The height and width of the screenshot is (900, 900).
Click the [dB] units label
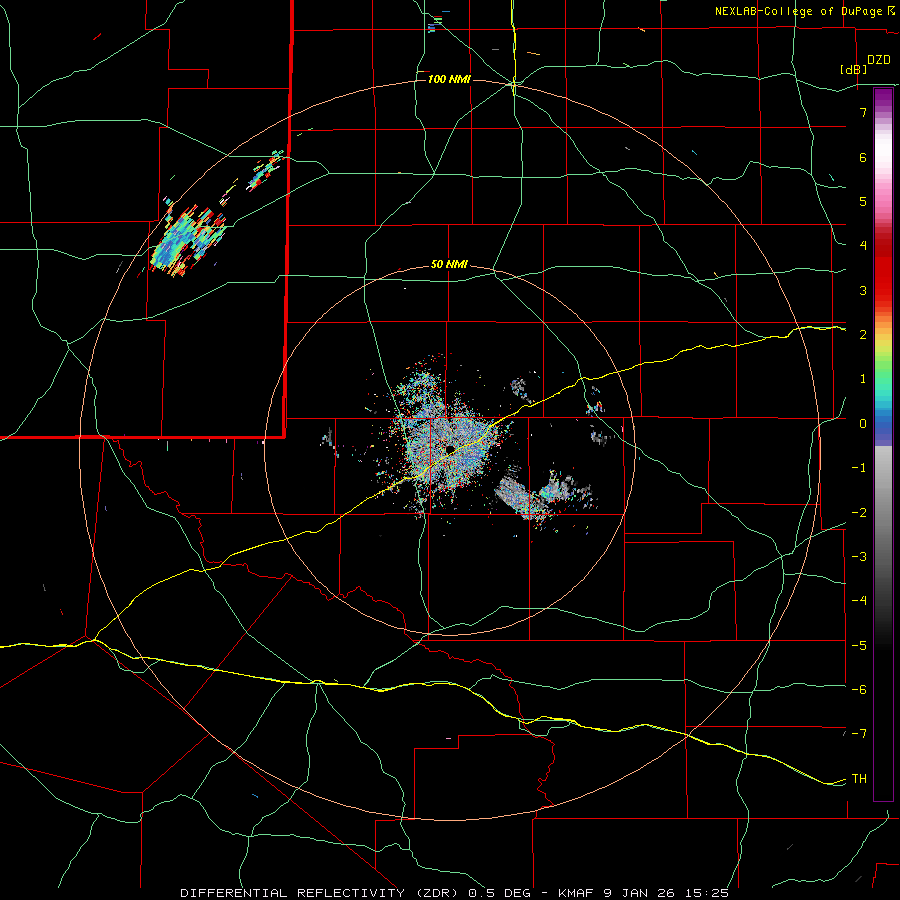tap(853, 69)
